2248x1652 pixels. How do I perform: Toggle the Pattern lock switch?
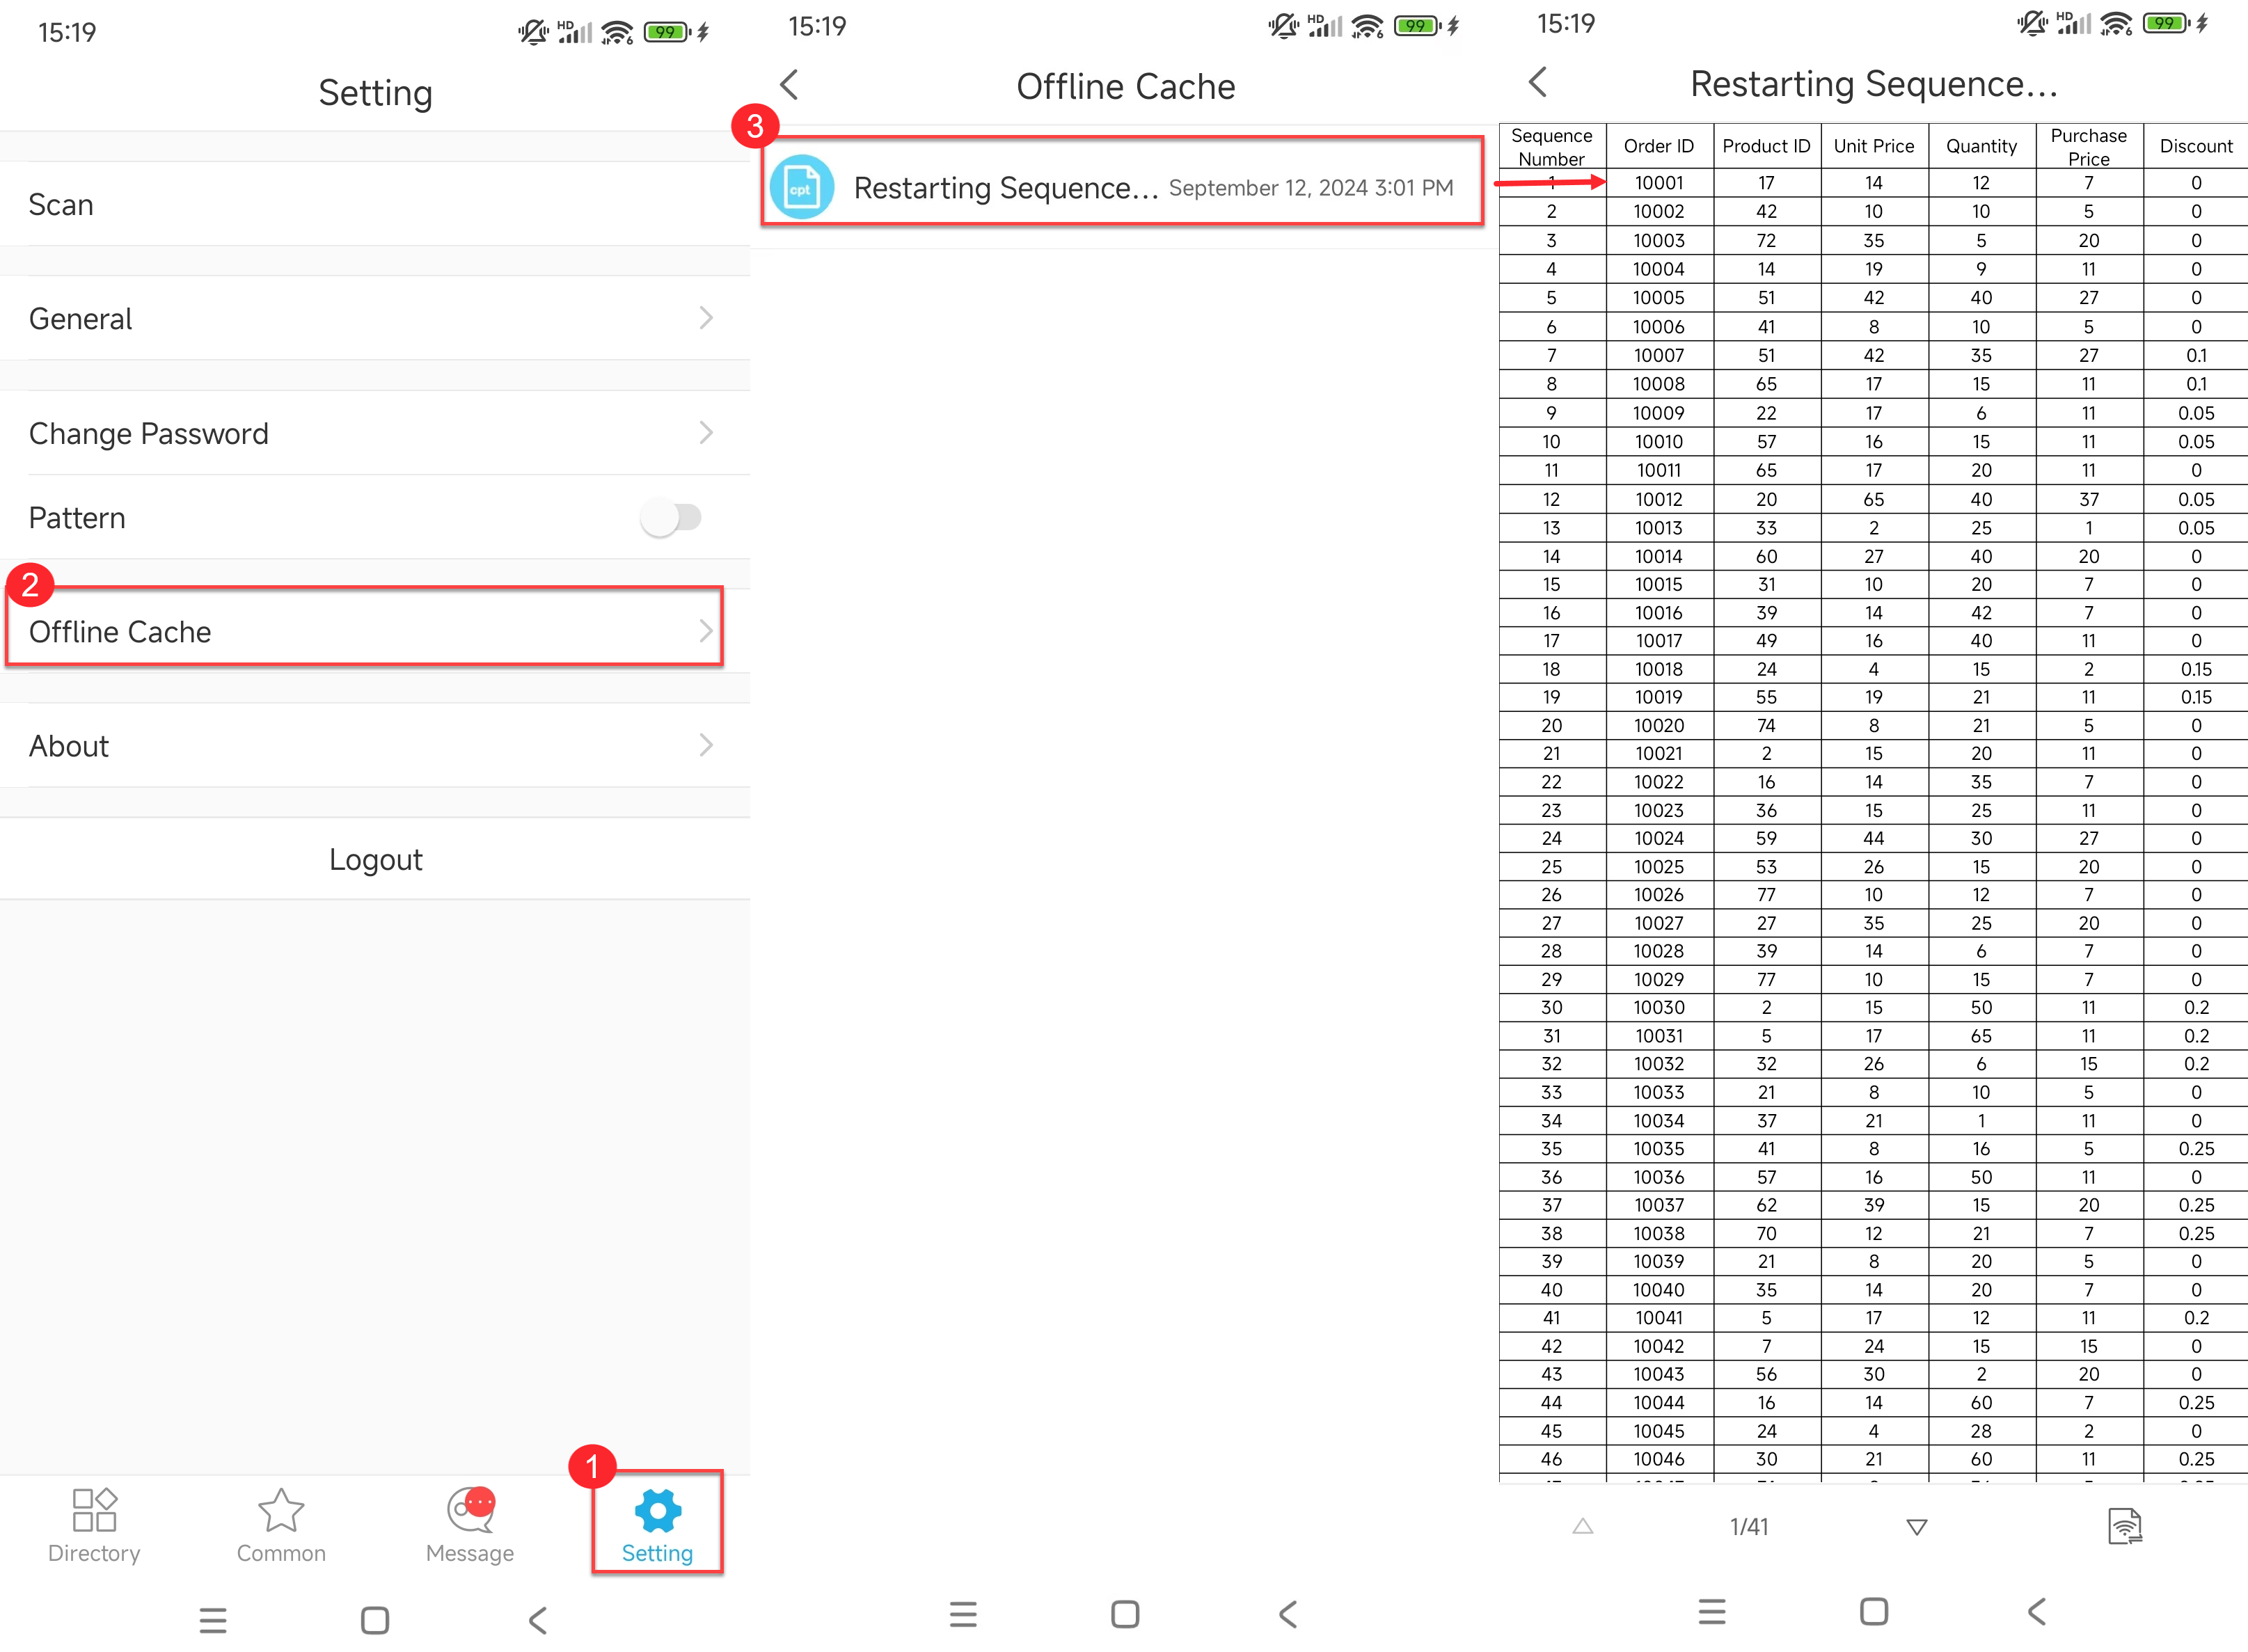673,517
